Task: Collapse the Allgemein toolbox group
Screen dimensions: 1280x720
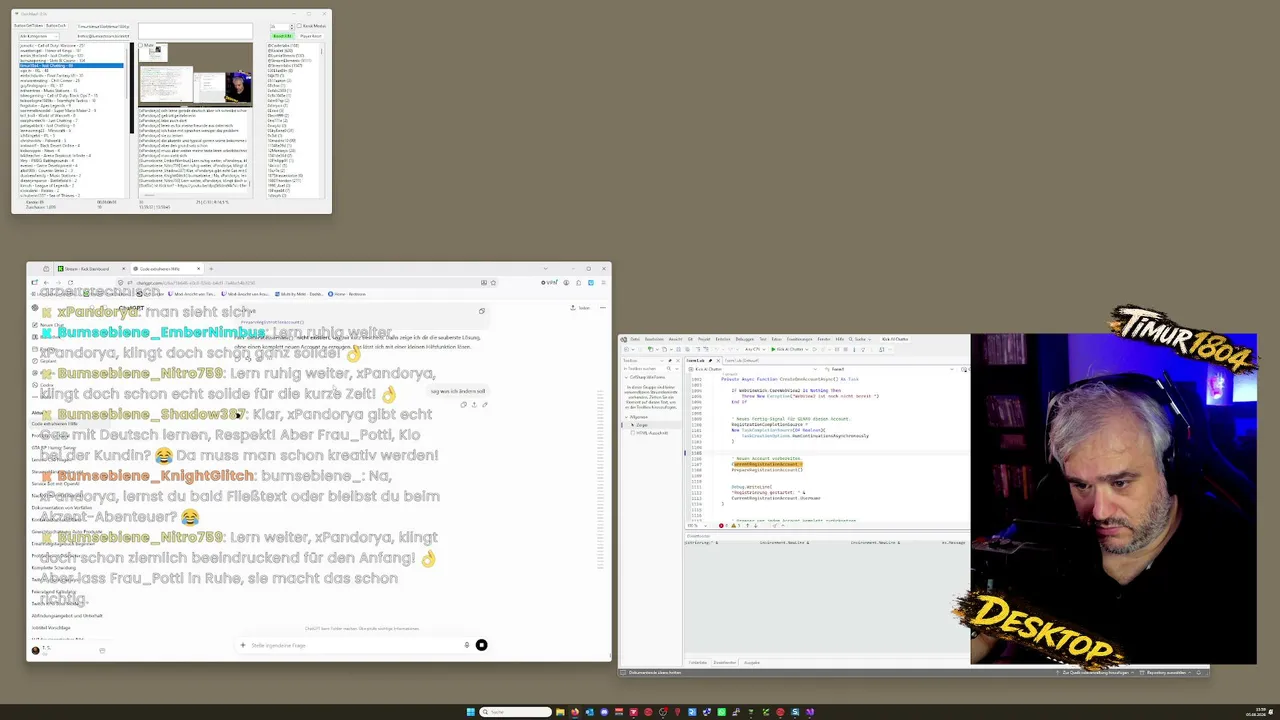Action: point(628,417)
